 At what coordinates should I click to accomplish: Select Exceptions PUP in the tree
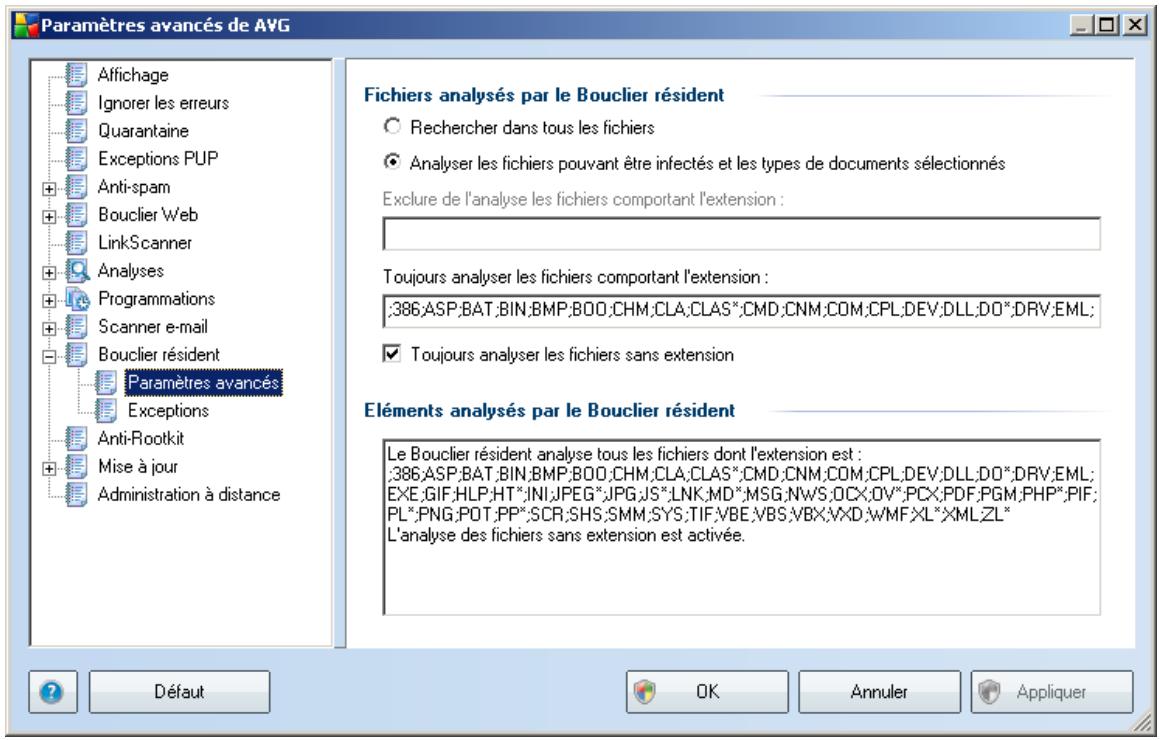tap(158, 159)
